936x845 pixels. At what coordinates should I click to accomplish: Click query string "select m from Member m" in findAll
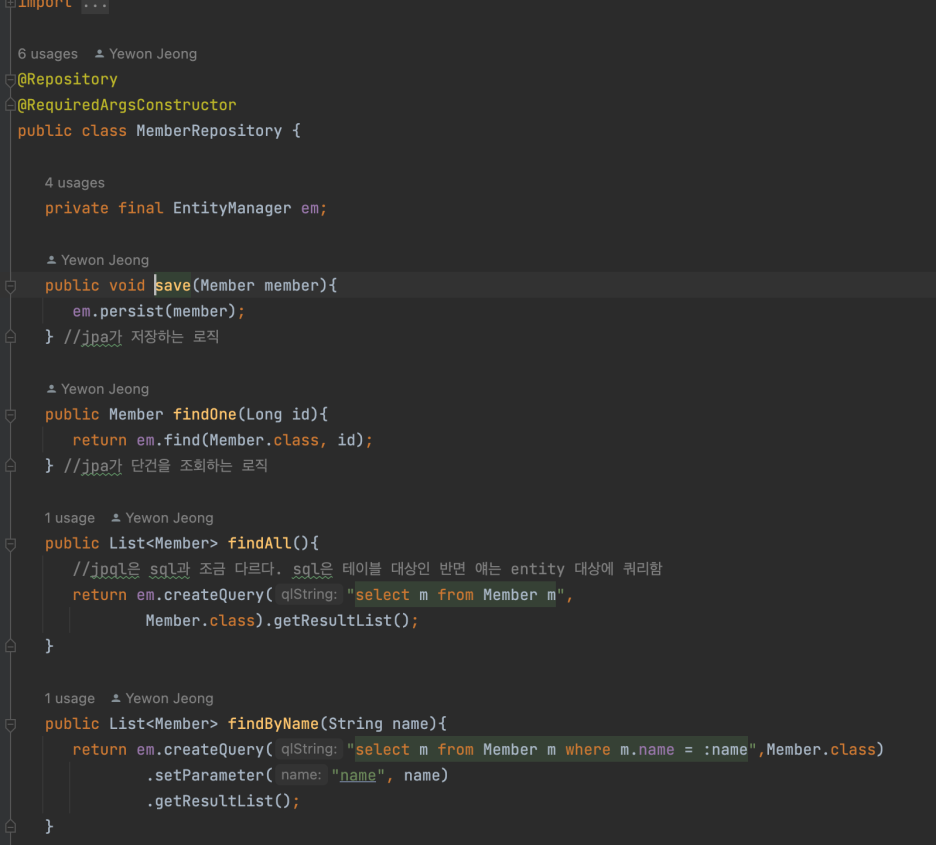coord(455,595)
